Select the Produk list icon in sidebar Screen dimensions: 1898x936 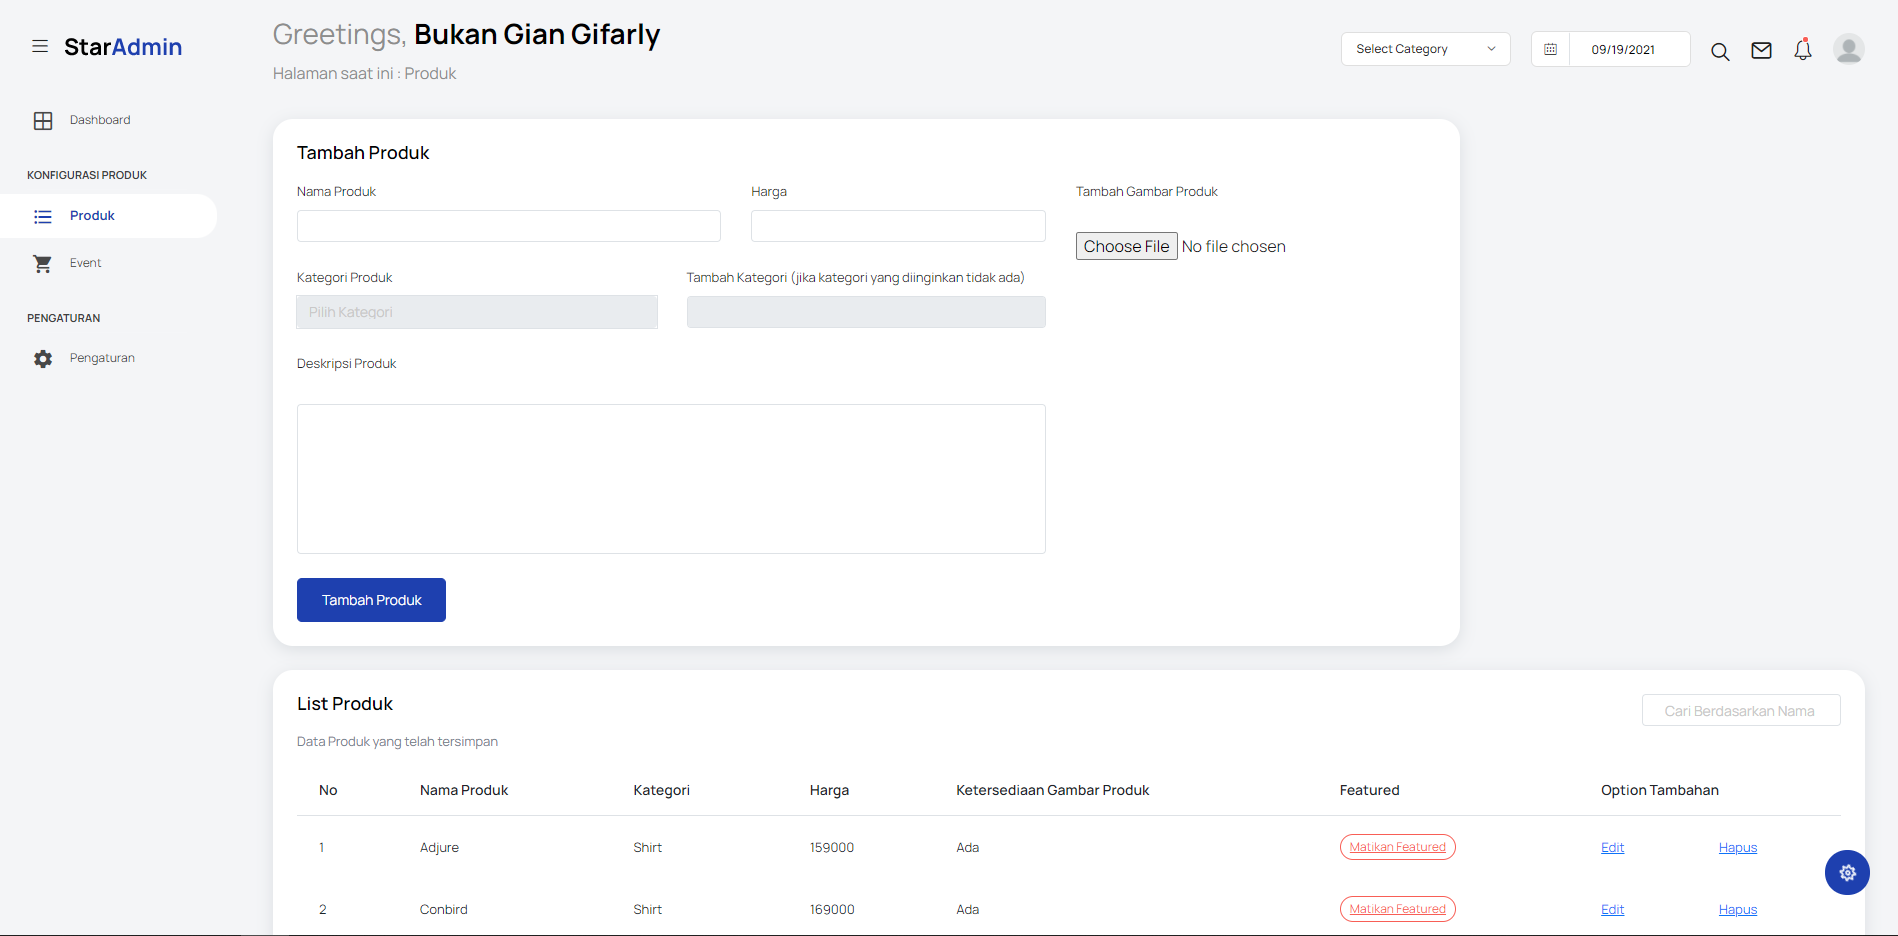pyautogui.click(x=43, y=216)
